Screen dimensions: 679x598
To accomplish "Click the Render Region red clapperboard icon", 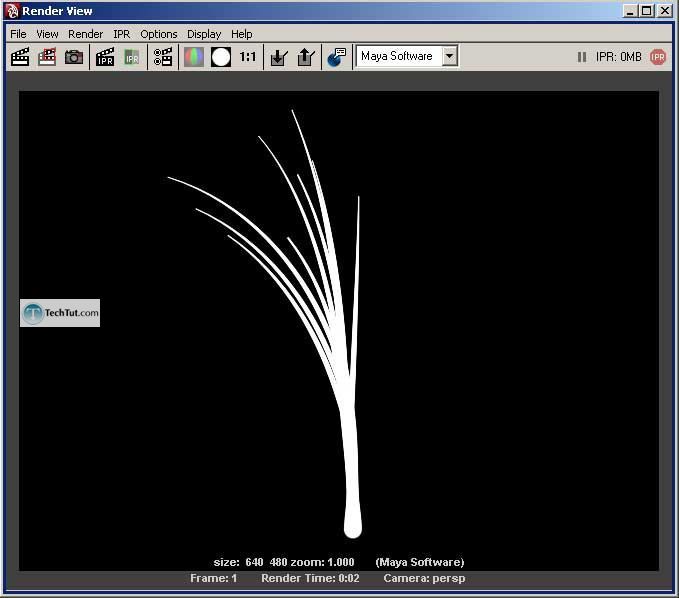I will tap(47, 57).
